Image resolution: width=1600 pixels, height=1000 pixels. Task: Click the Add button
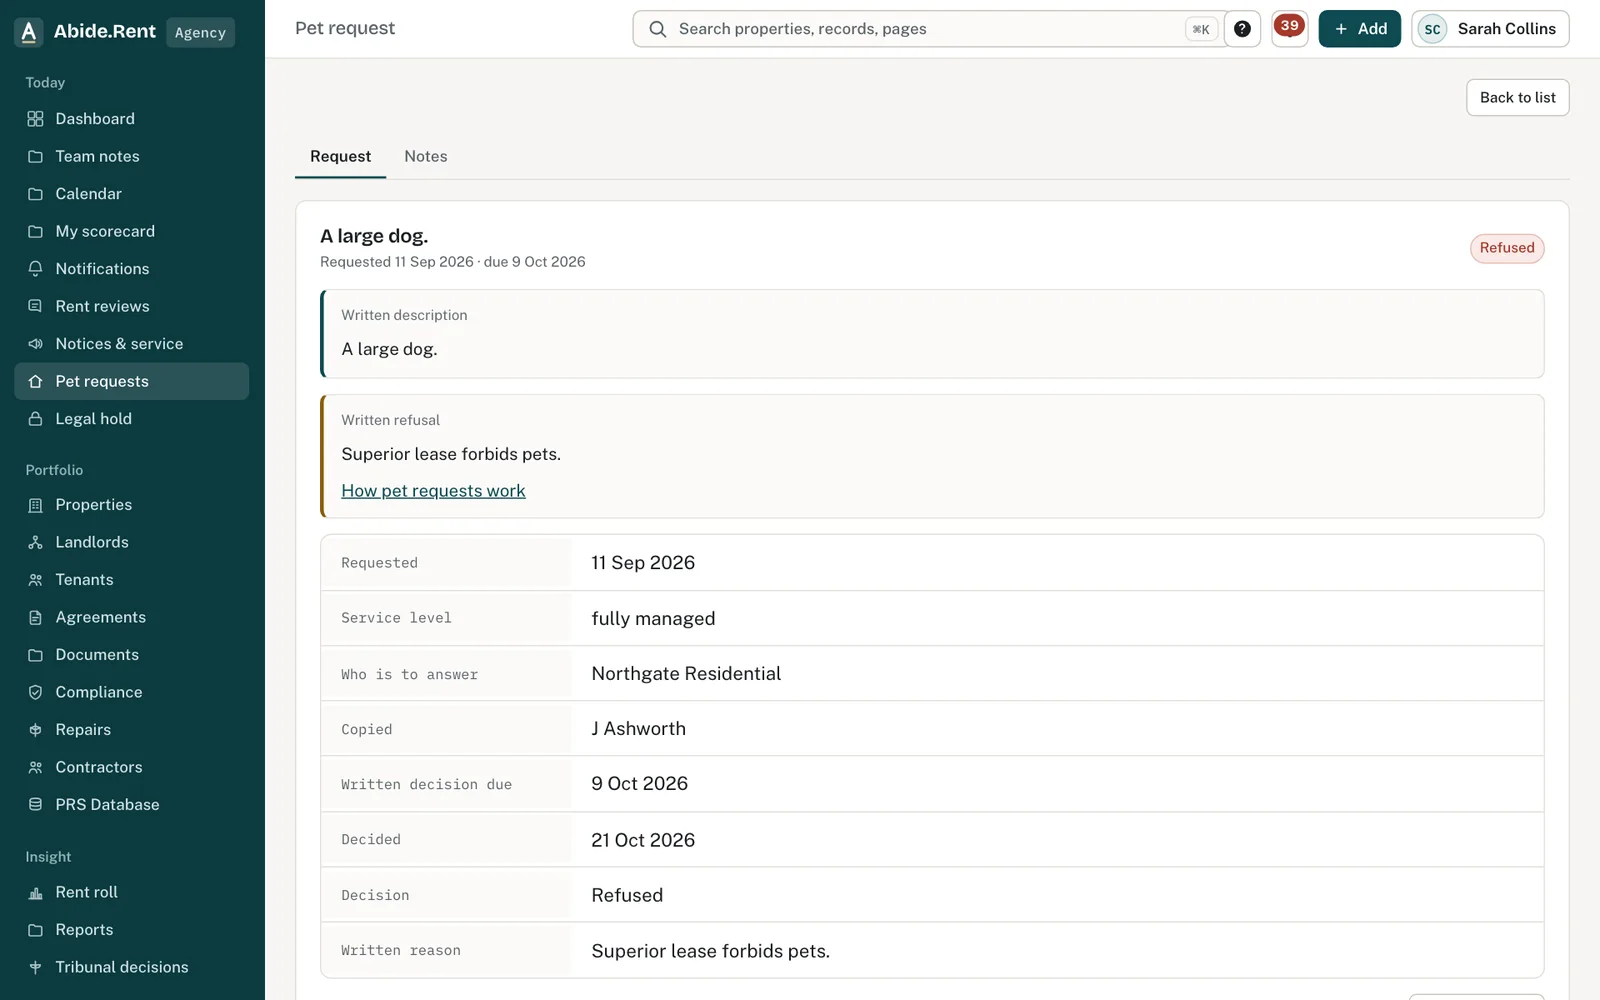1359,29
